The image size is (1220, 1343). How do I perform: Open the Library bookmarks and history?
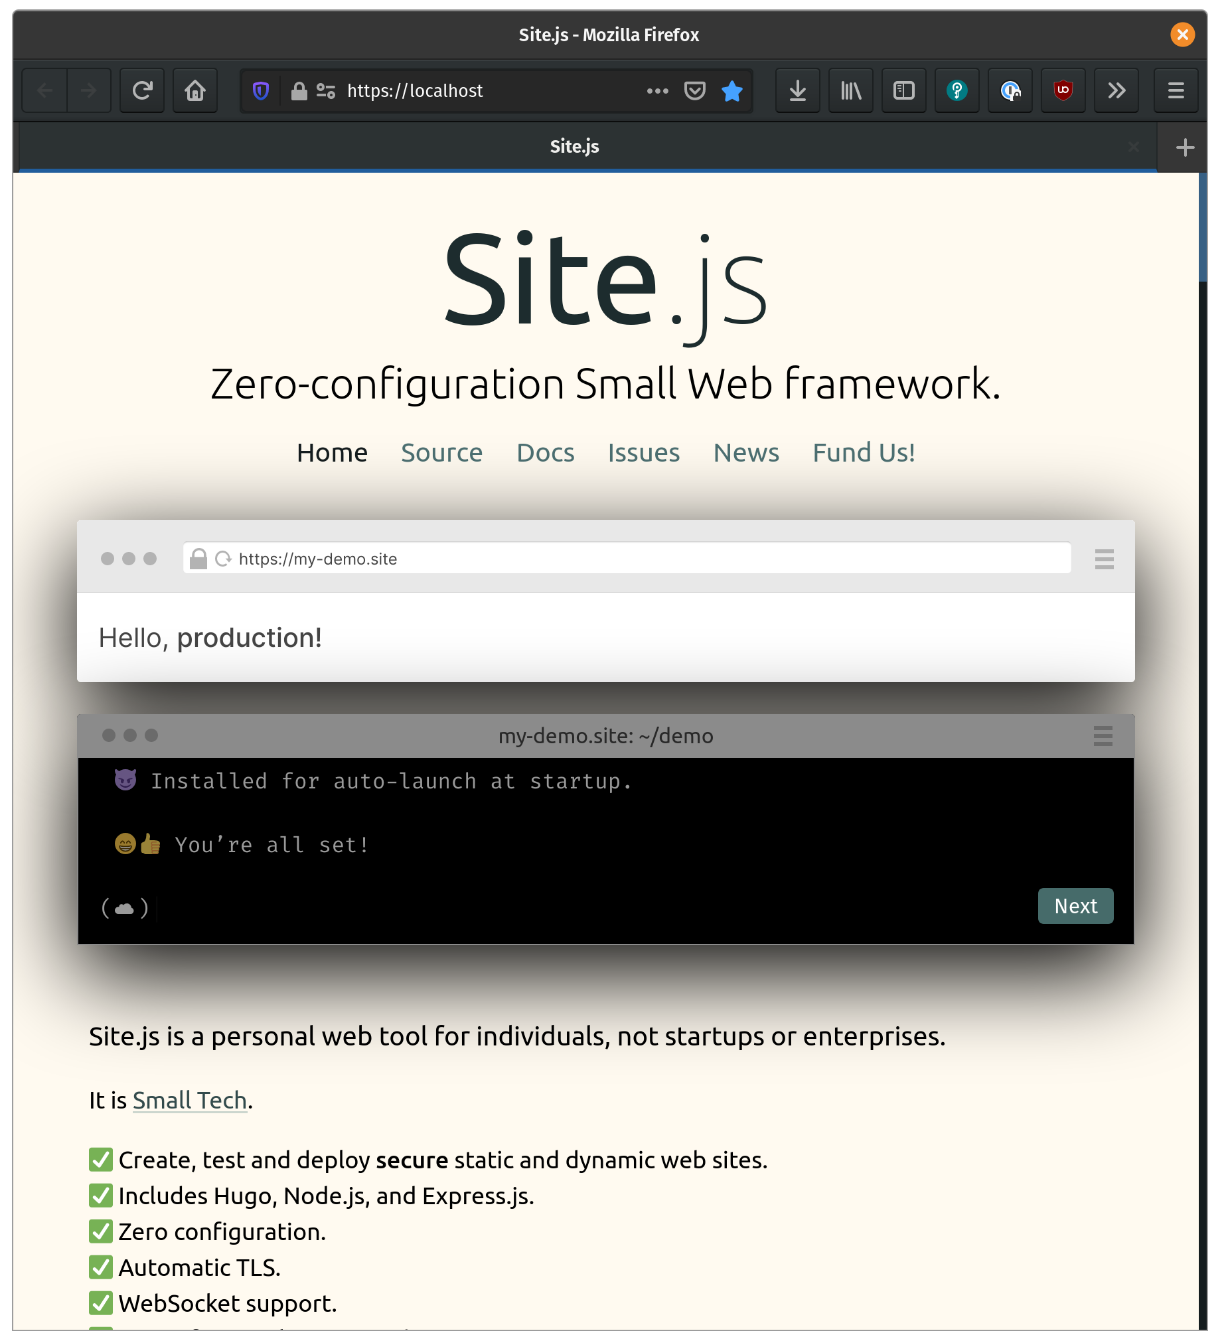[851, 91]
